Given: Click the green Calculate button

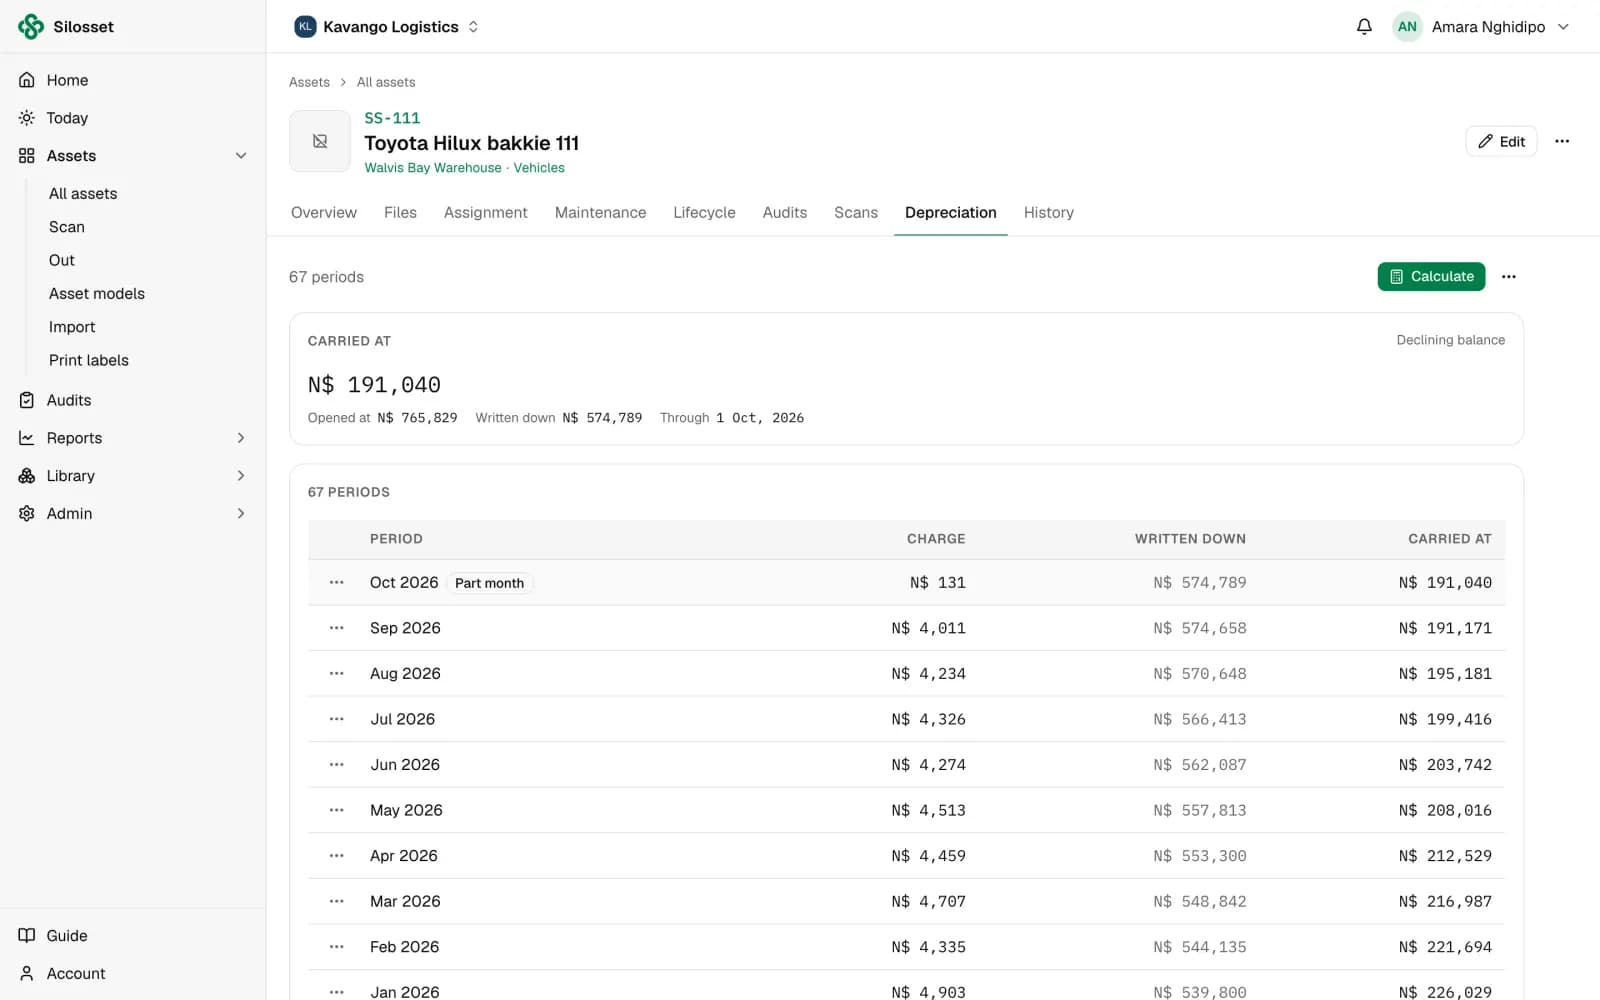Looking at the screenshot, I should tap(1431, 277).
